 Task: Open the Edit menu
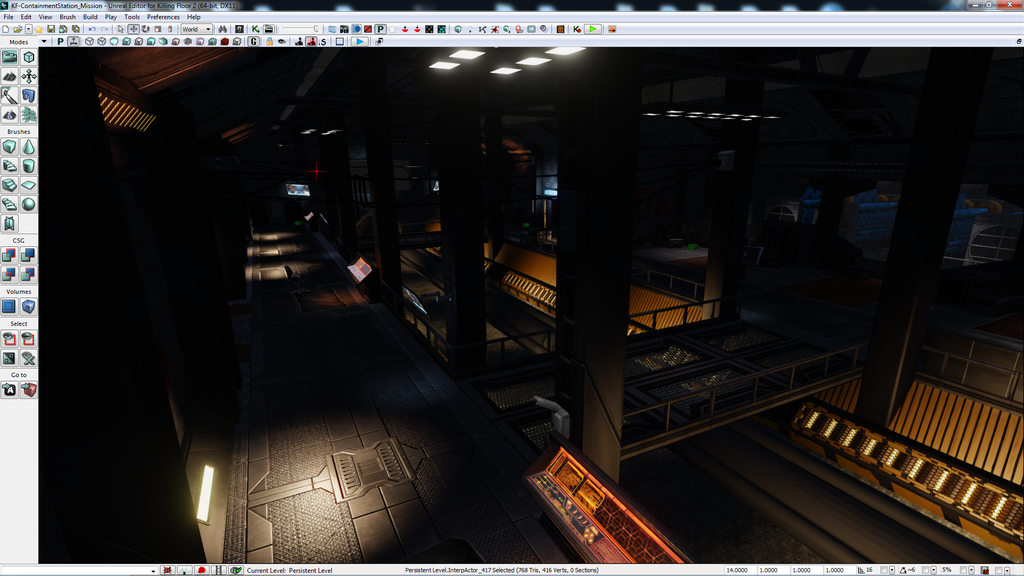[x=26, y=17]
